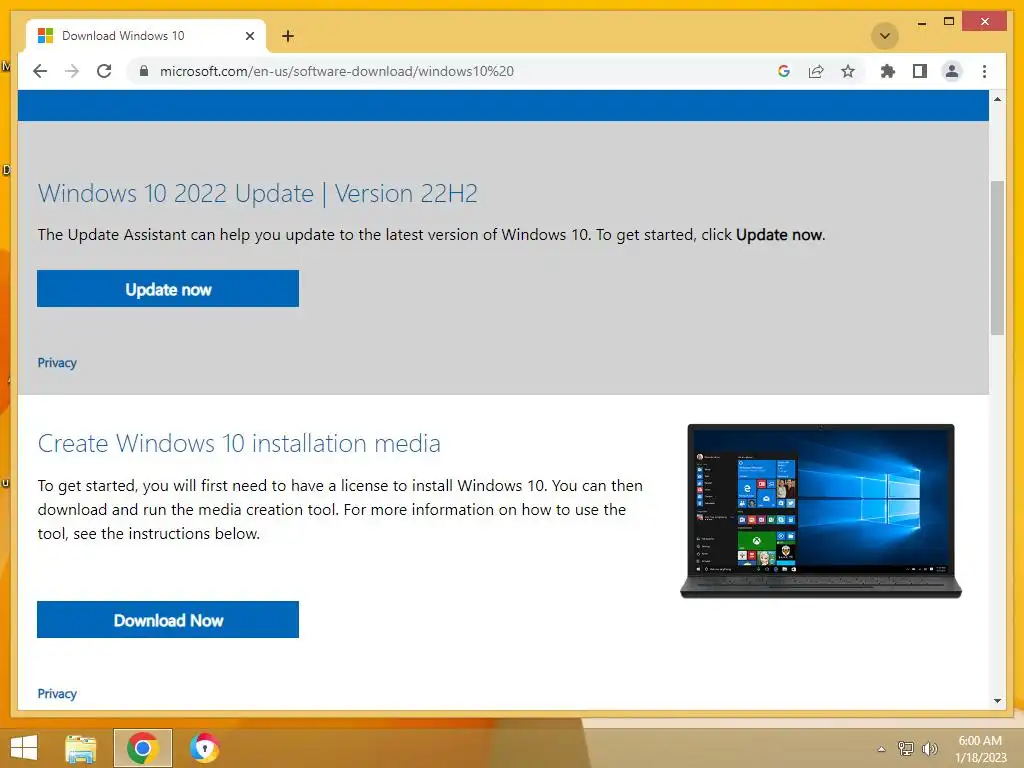
Task: Open the Extensions puzzle-piece icon
Action: [888, 71]
